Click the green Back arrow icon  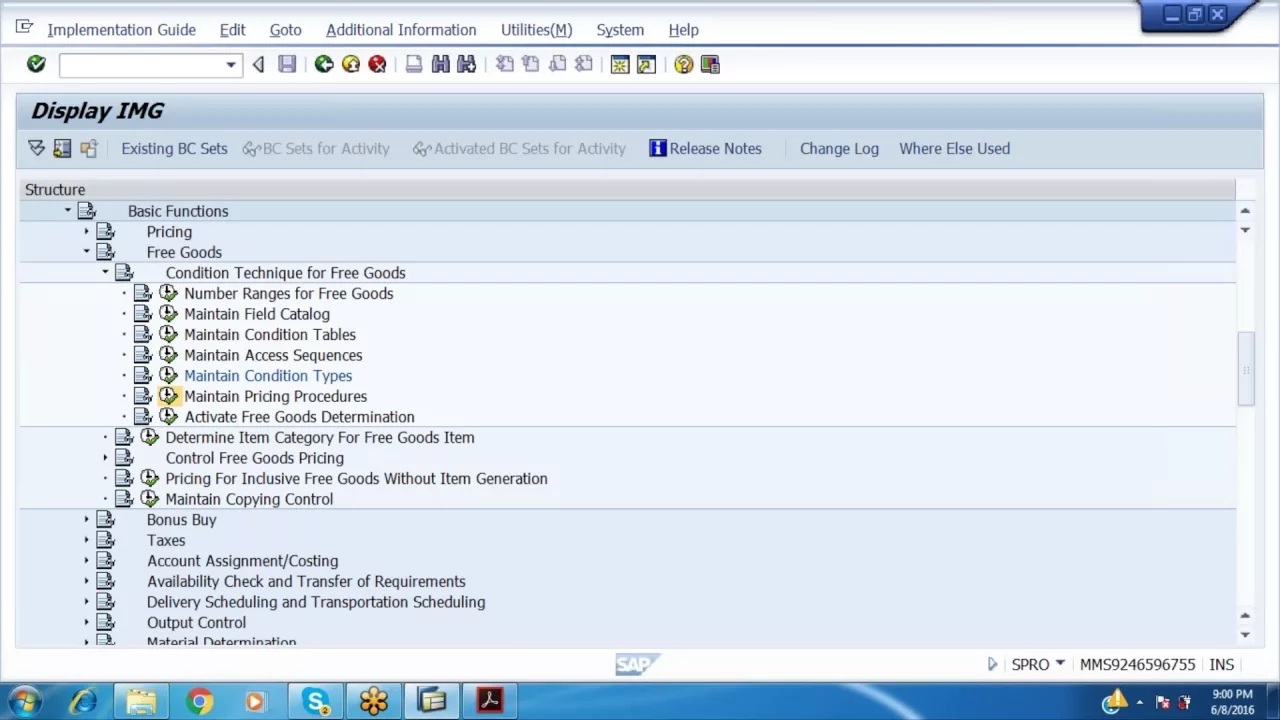pyautogui.click(x=324, y=64)
